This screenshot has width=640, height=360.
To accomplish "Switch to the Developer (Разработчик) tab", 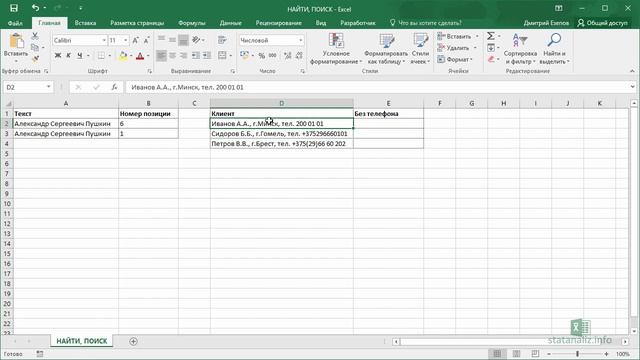I will coord(358,23).
